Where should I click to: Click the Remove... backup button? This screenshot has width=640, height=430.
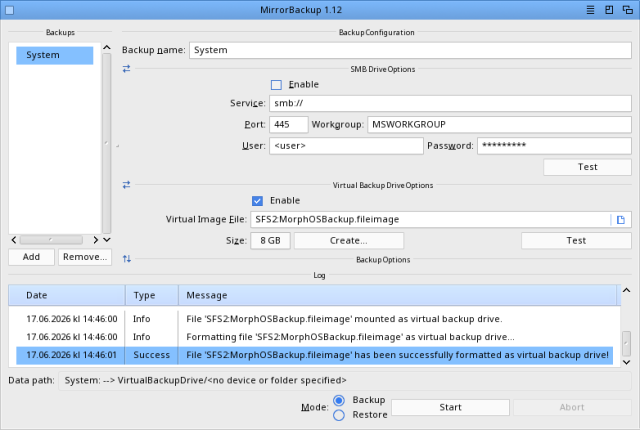[85, 257]
